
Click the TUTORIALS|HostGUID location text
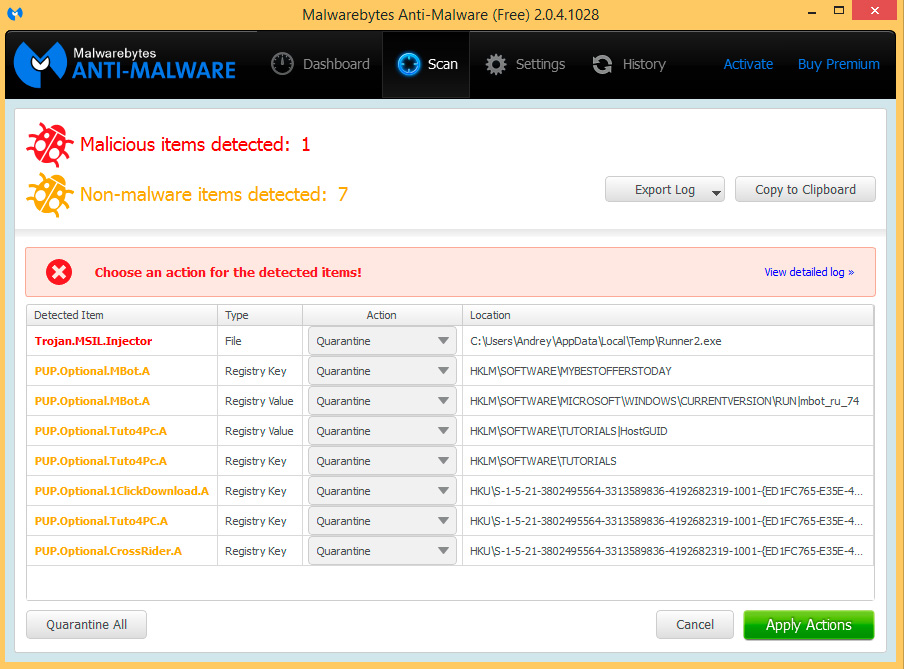click(568, 431)
